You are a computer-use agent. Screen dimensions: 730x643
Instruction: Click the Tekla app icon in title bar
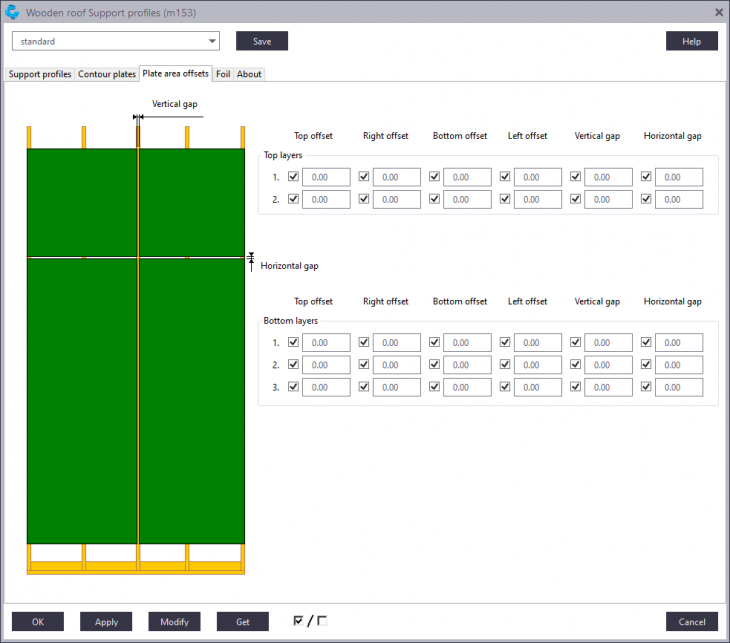tap(12, 12)
